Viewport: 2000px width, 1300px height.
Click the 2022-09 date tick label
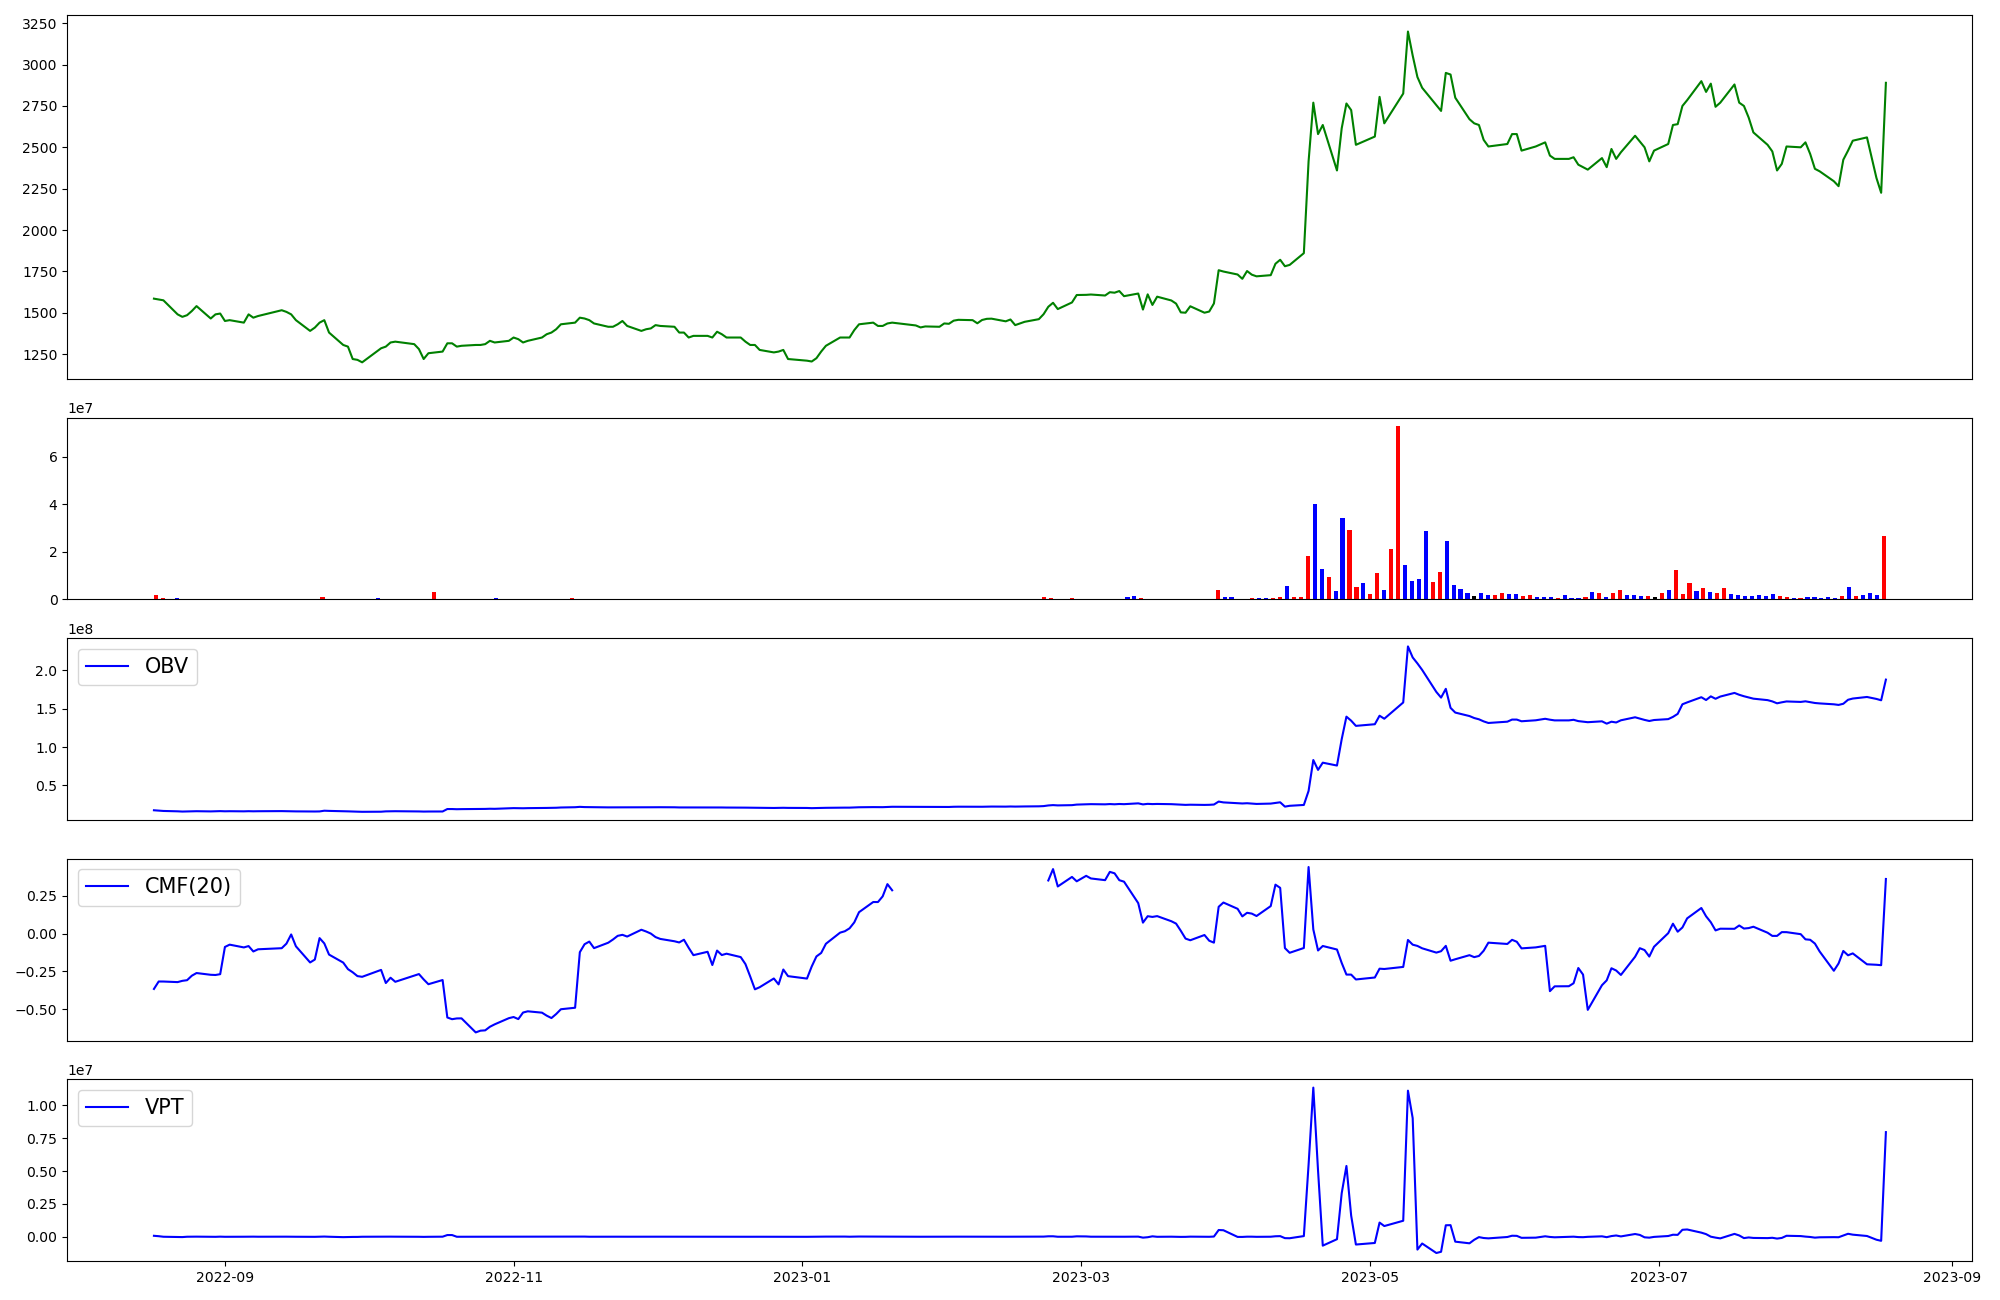point(225,1277)
